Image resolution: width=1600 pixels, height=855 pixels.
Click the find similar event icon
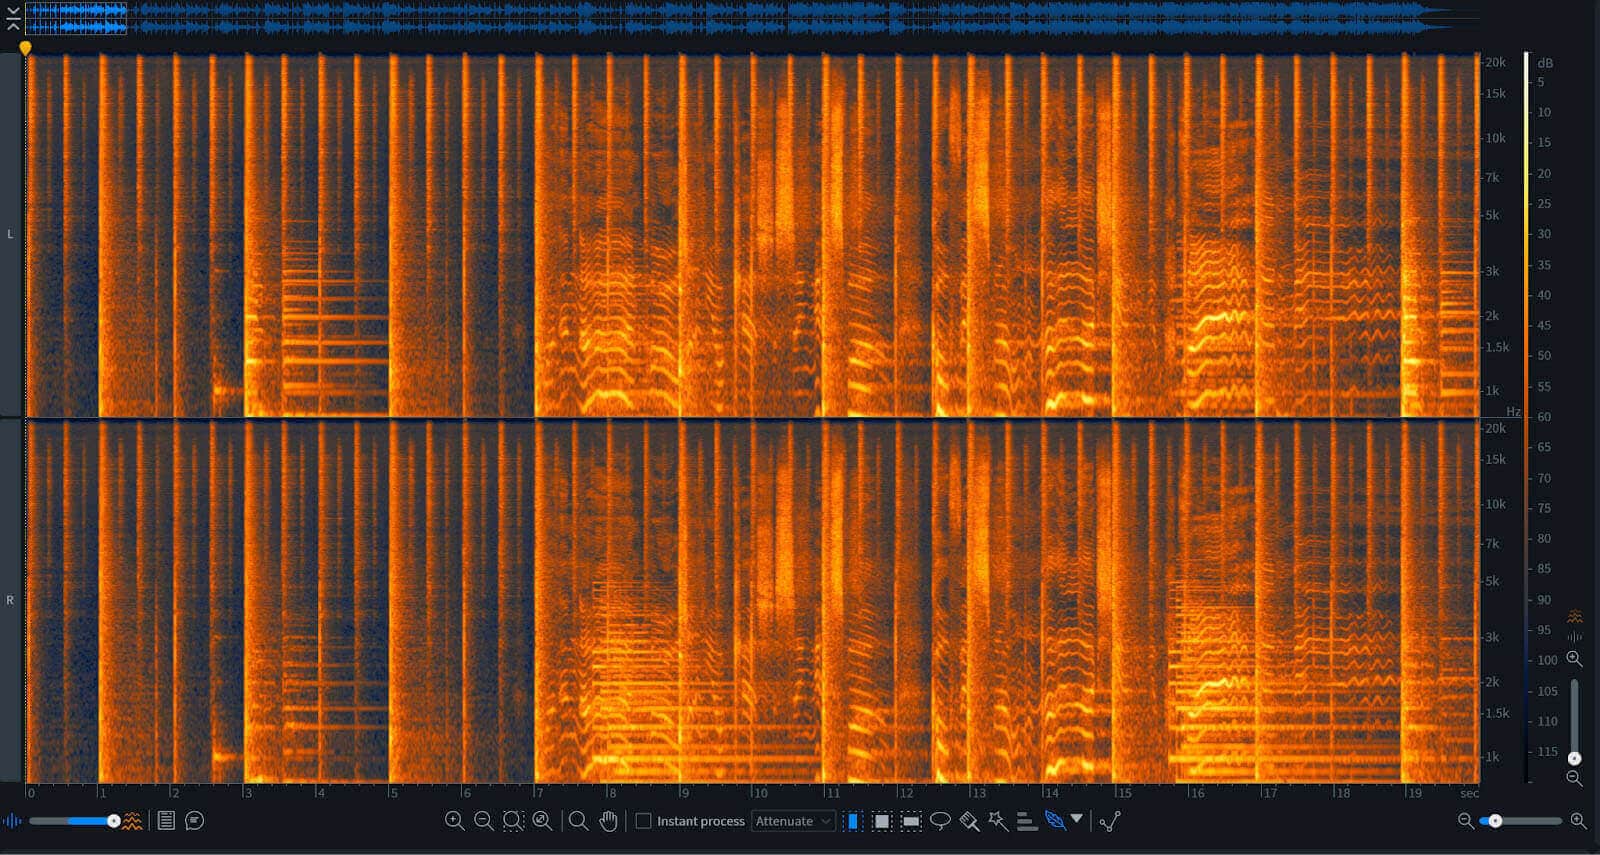click(1110, 821)
